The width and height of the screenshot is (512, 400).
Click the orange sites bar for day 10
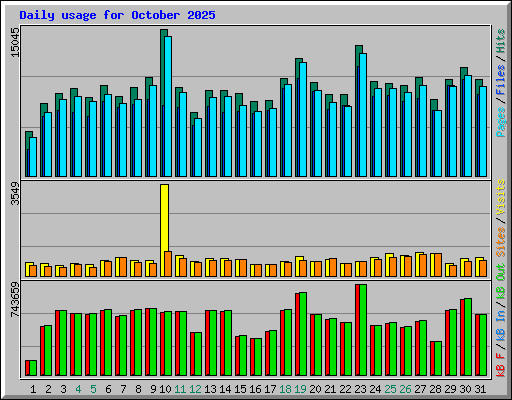pyautogui.click(x=168, y=264)
